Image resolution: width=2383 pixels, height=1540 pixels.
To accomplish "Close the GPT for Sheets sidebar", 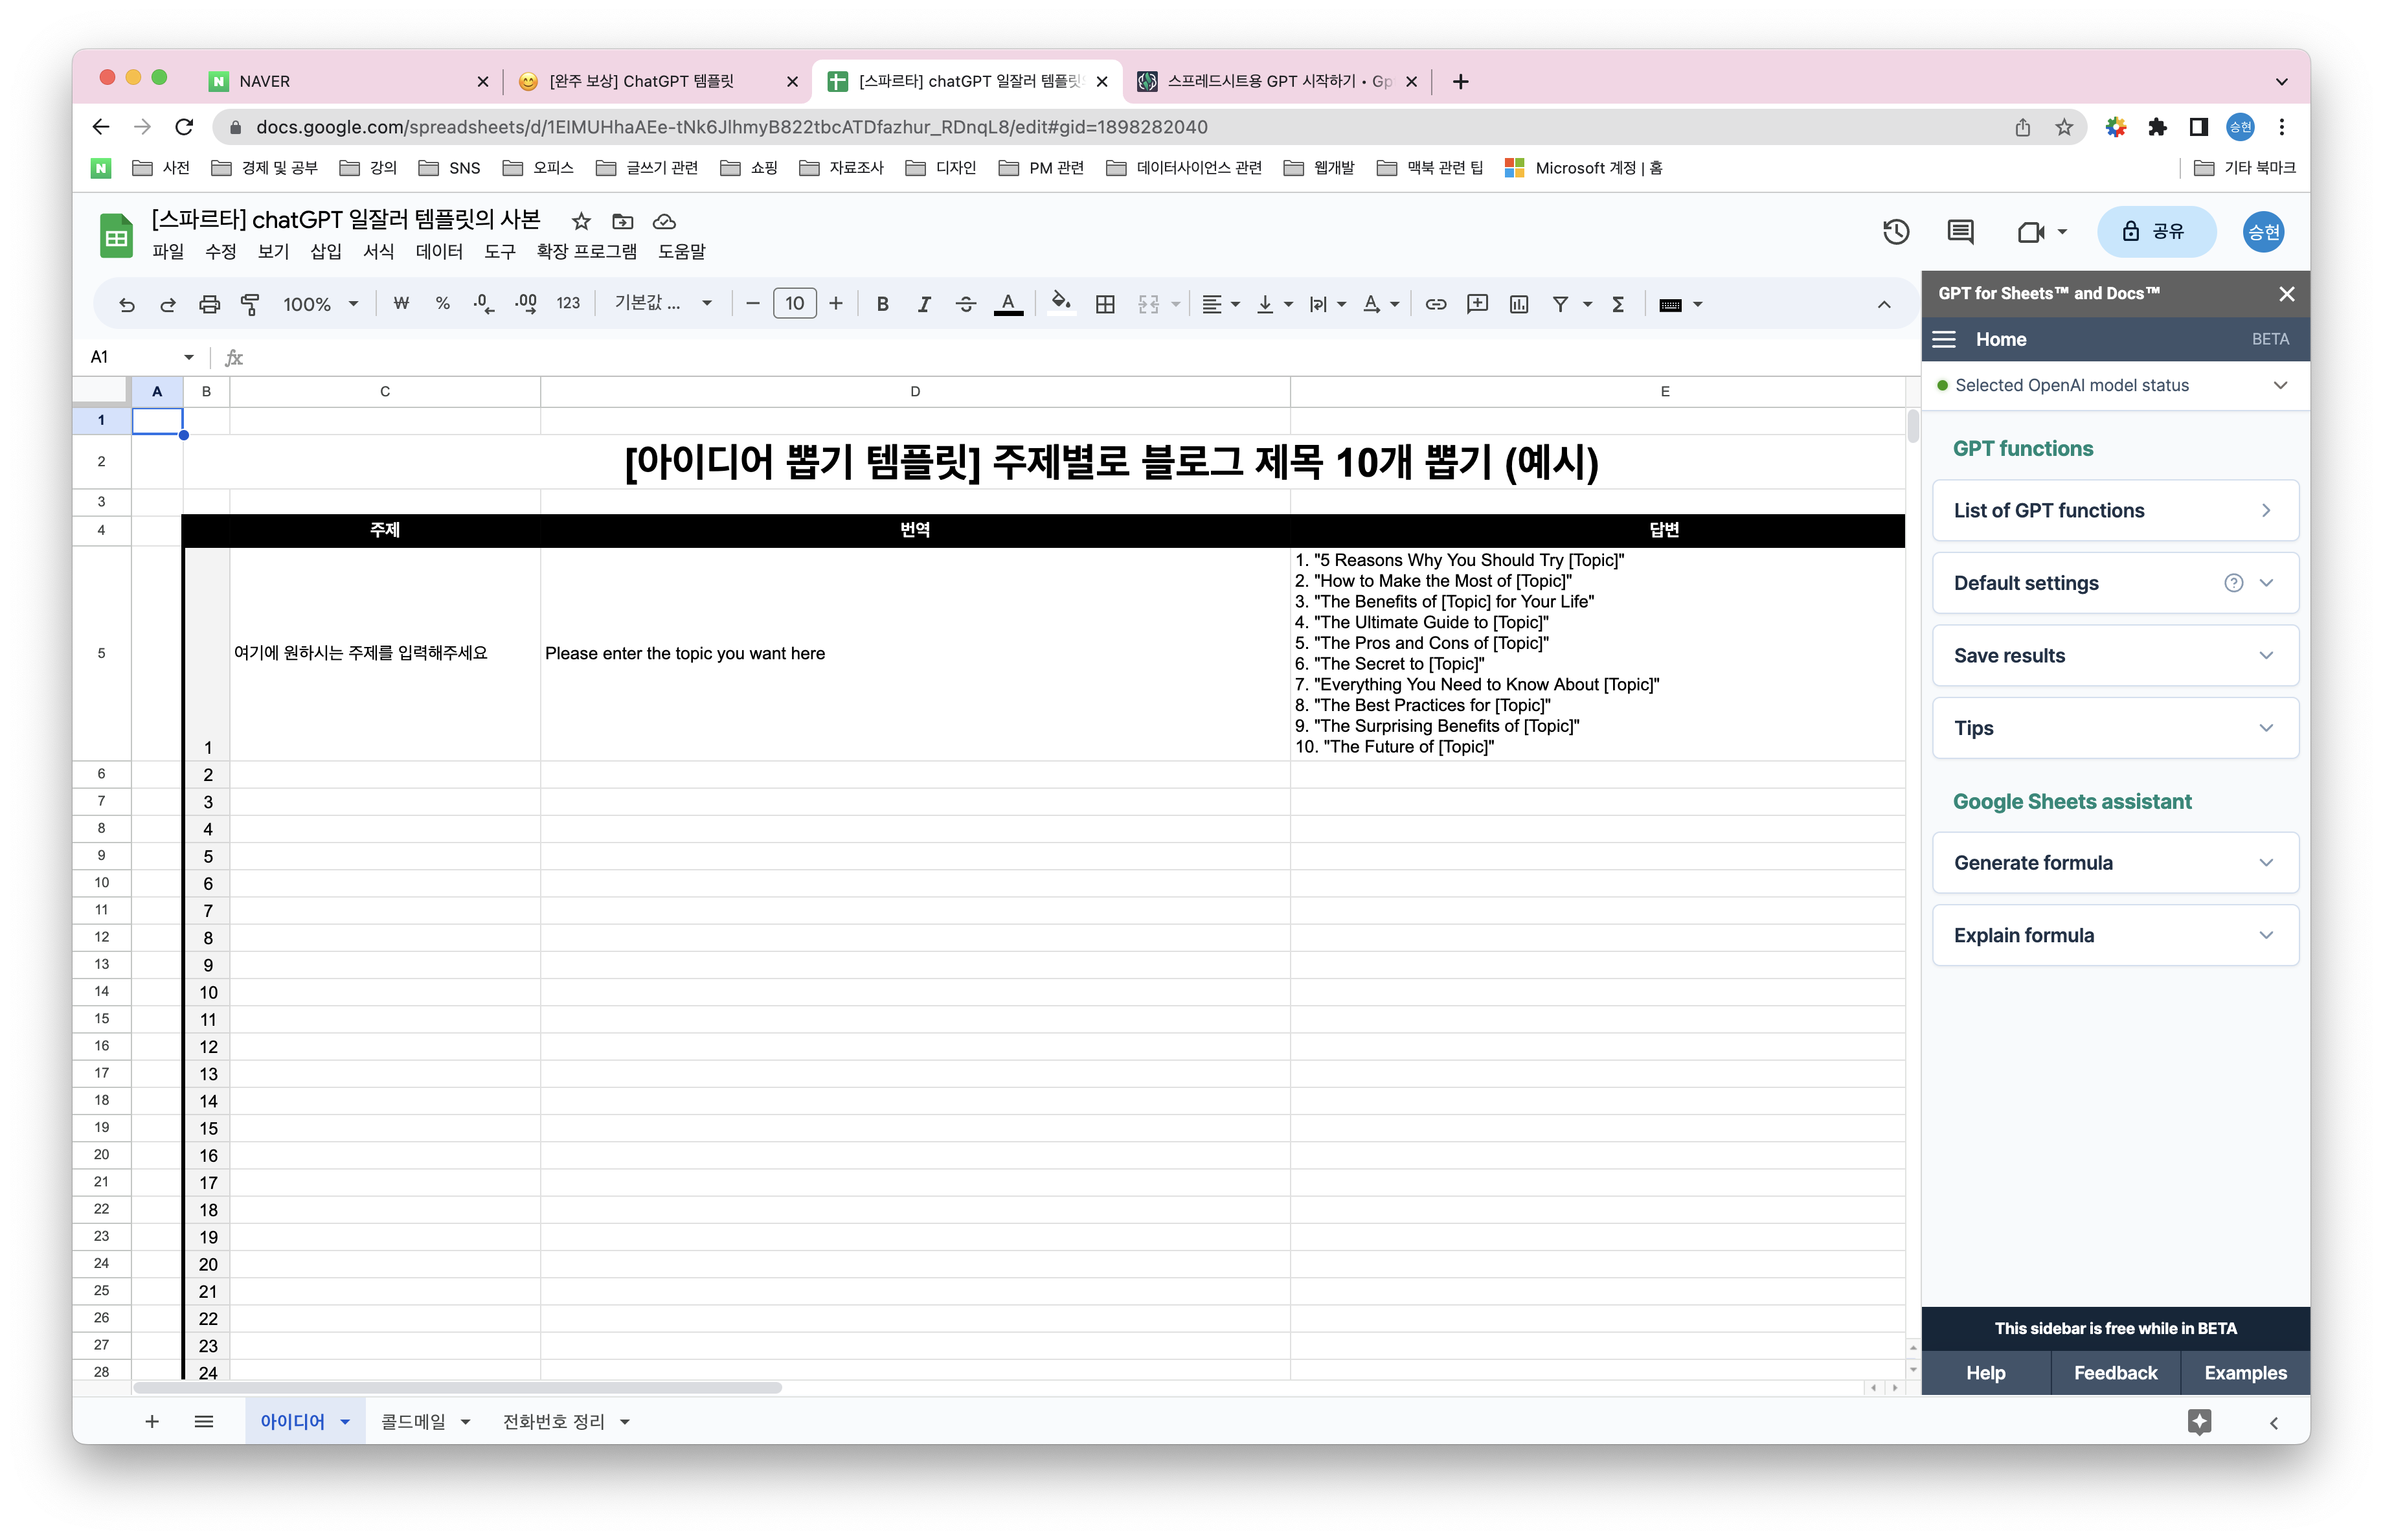I will pos(2286,294).
